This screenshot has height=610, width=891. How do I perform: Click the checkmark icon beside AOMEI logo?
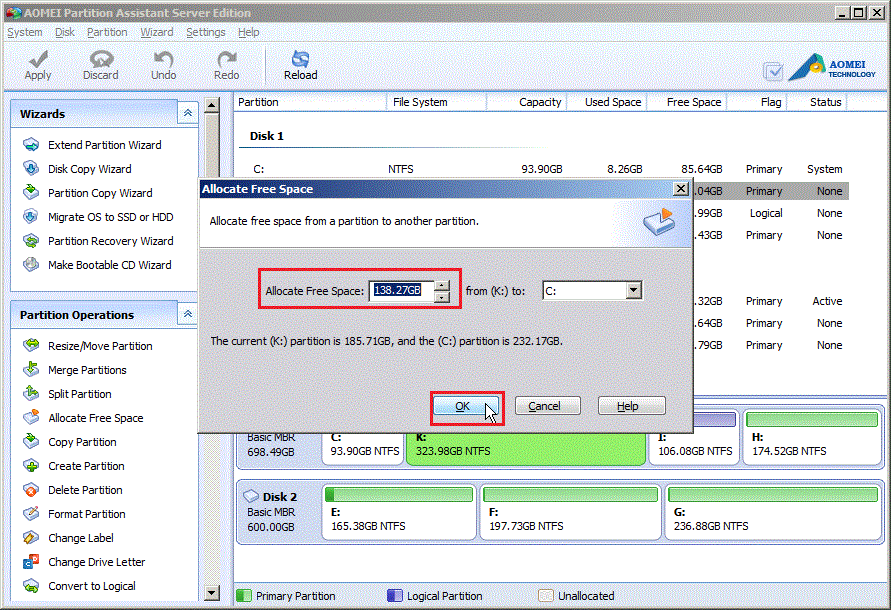click(773, 71)
